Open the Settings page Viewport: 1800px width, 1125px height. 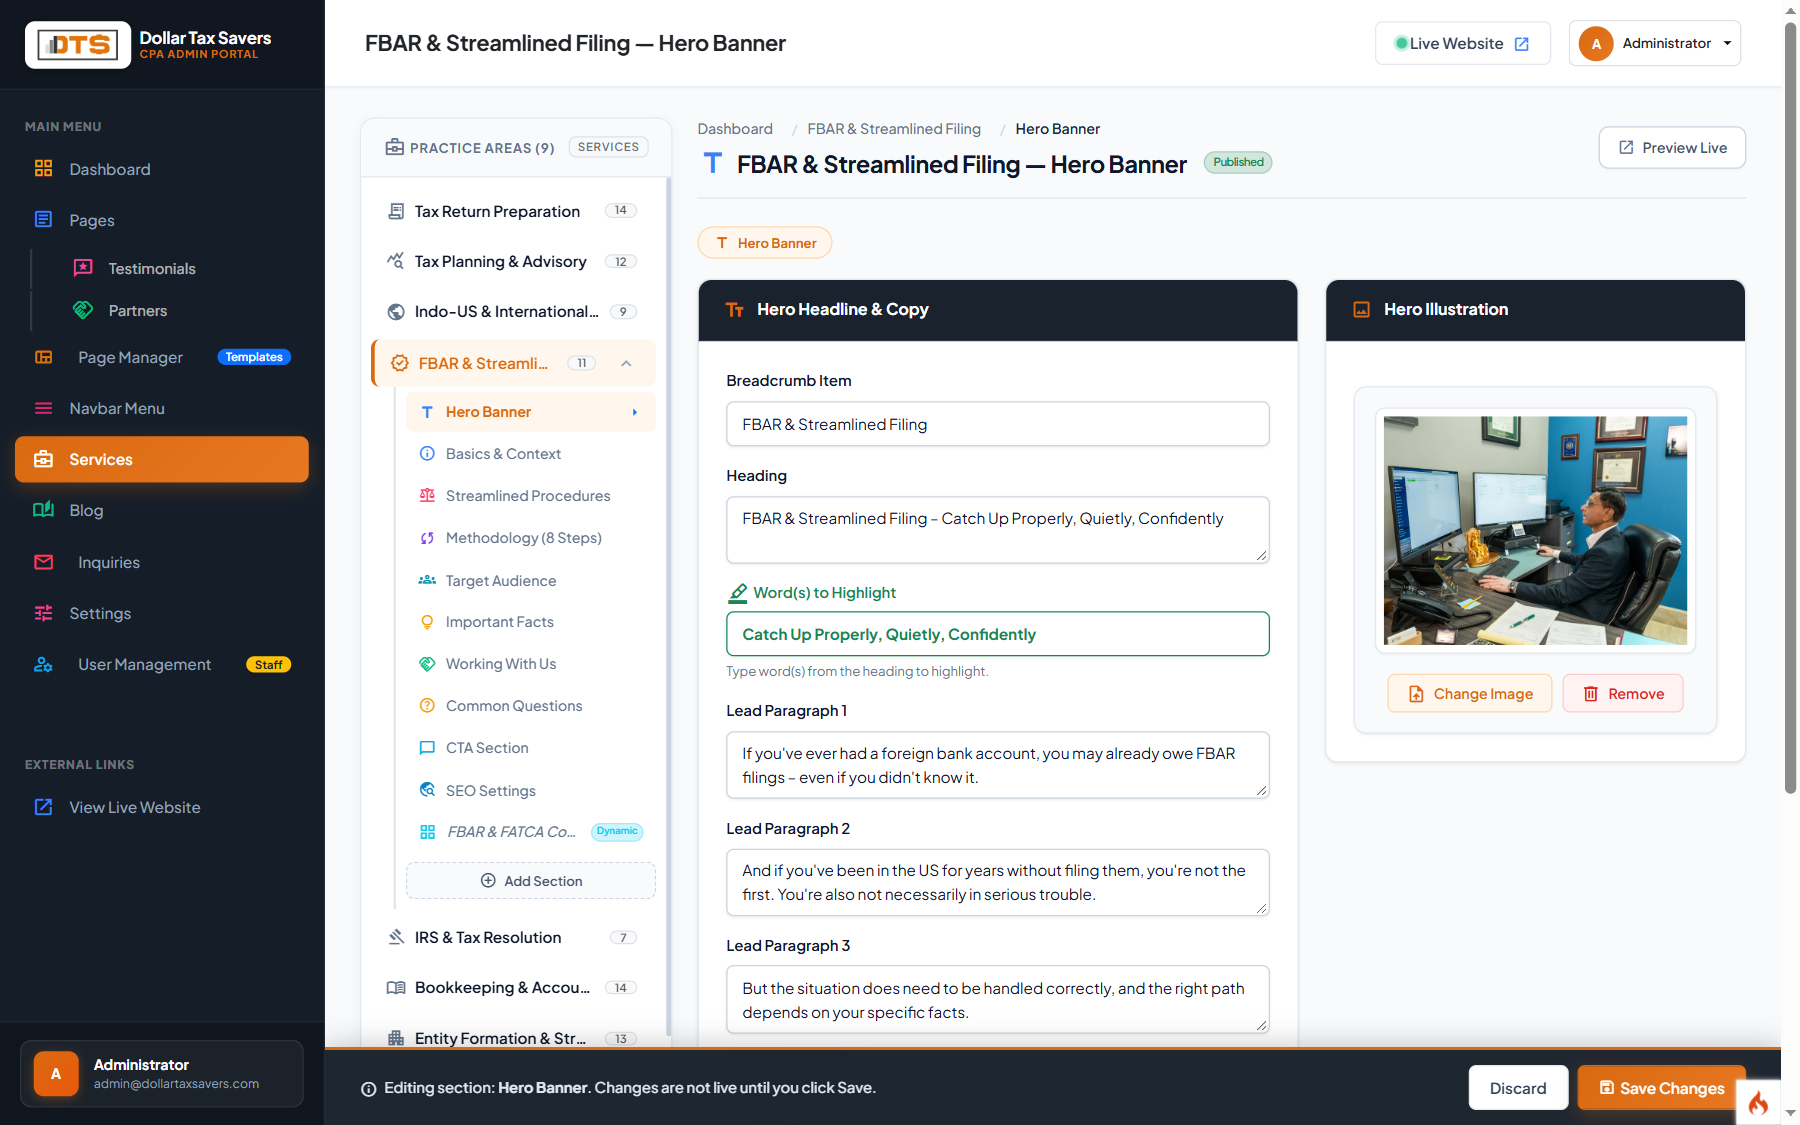[x=162, y=613]
